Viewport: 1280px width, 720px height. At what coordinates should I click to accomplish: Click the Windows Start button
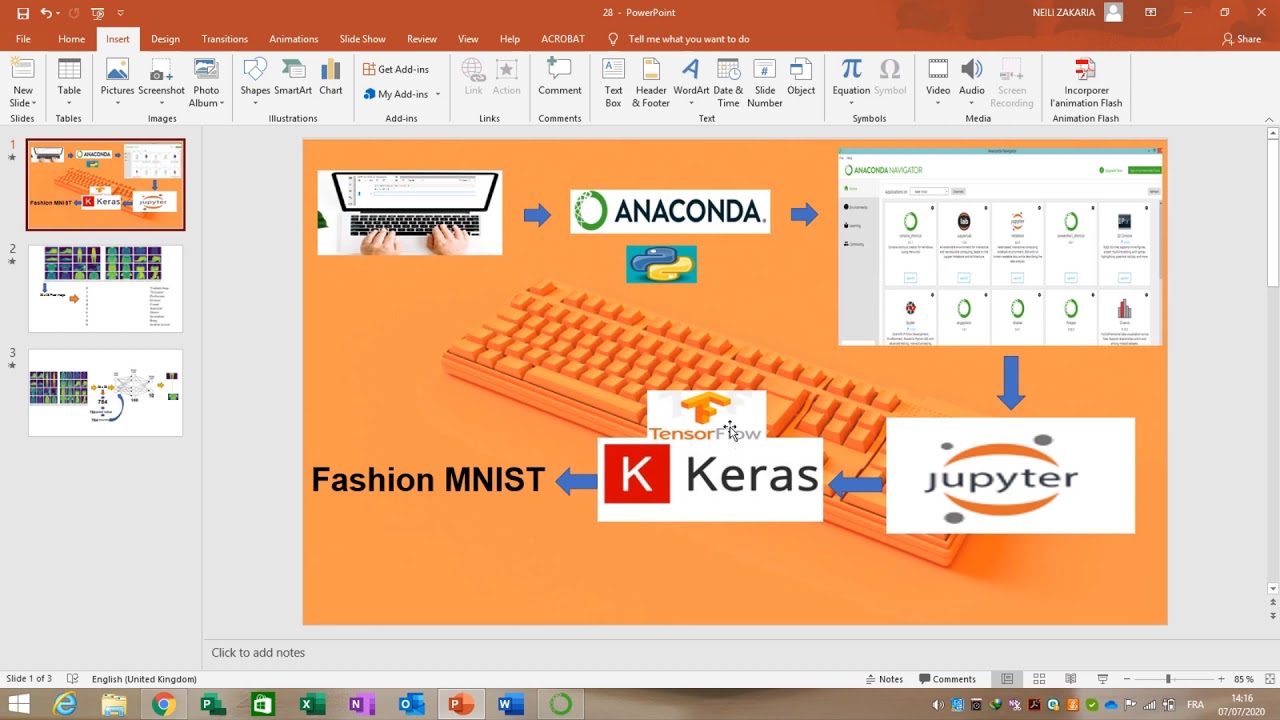[x=19, y=705]
